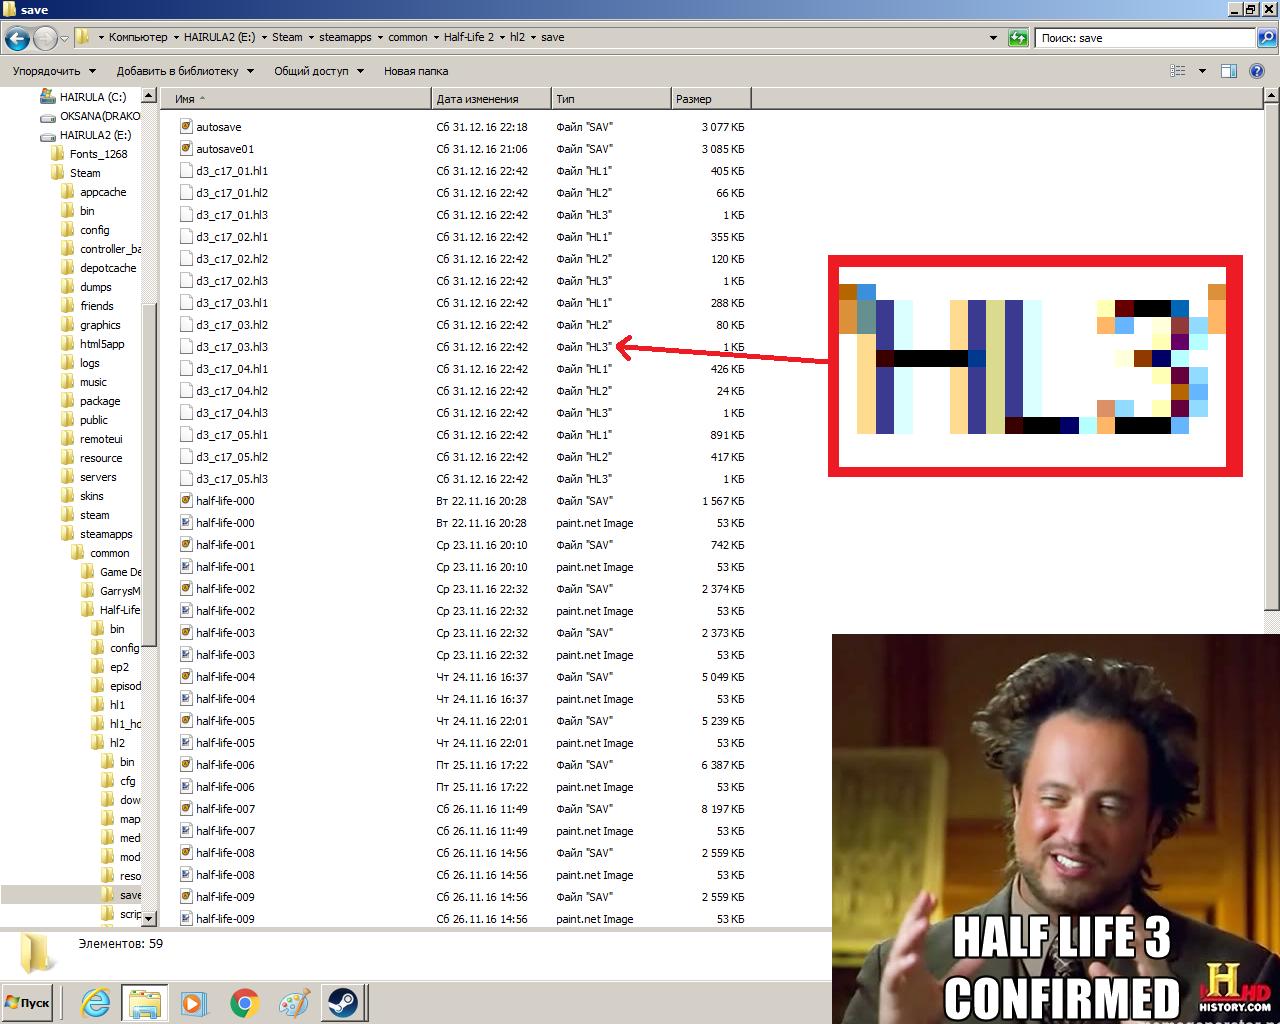Open the remoteui folder in tree
Image resolution: width=1280 pixels, height=1024 pixels.
pyautogui.click(x=101, y=439)
